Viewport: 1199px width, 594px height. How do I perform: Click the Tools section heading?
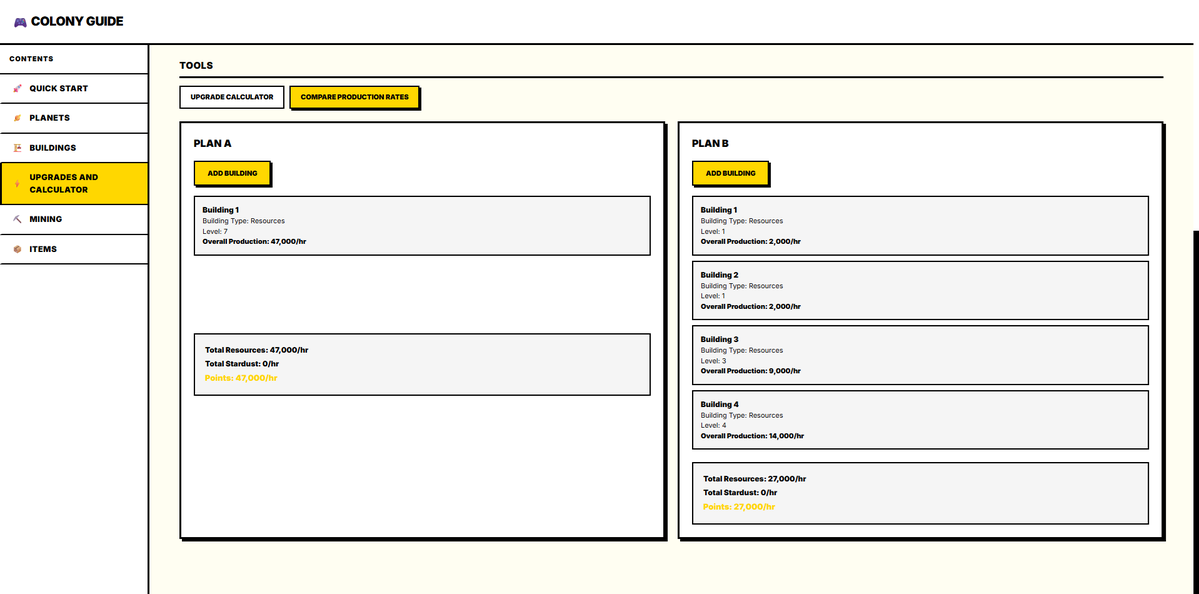click(x=196, y=66)
